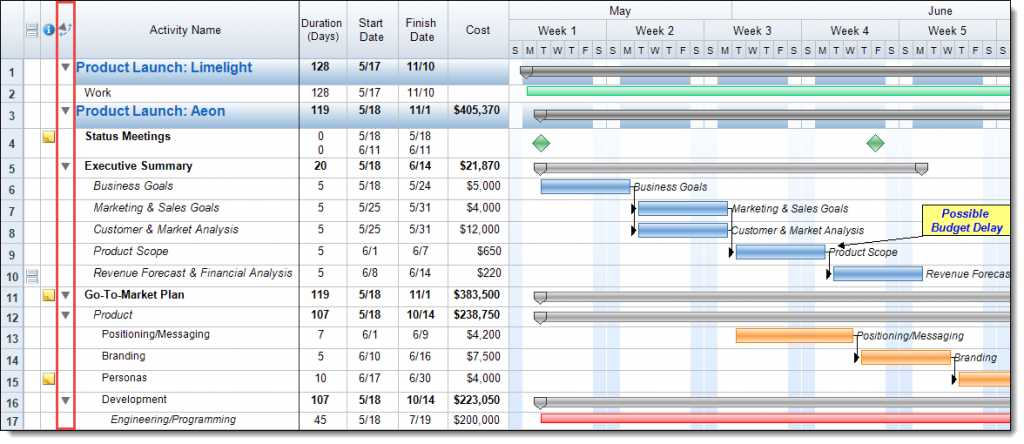Click the blue info icon in the header
Screen dimensions: 1024x444
(48, 30)
